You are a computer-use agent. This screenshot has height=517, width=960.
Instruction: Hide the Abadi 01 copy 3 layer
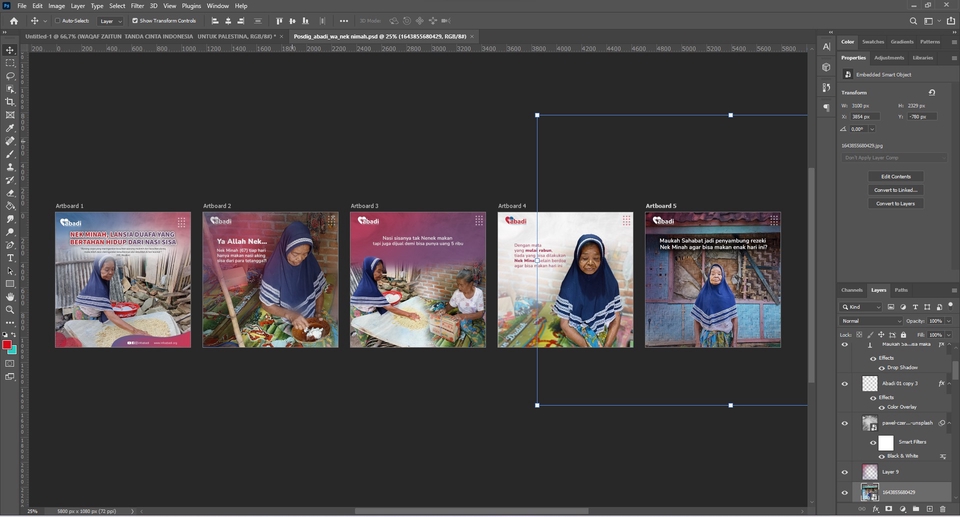click(x=845, y=384)
